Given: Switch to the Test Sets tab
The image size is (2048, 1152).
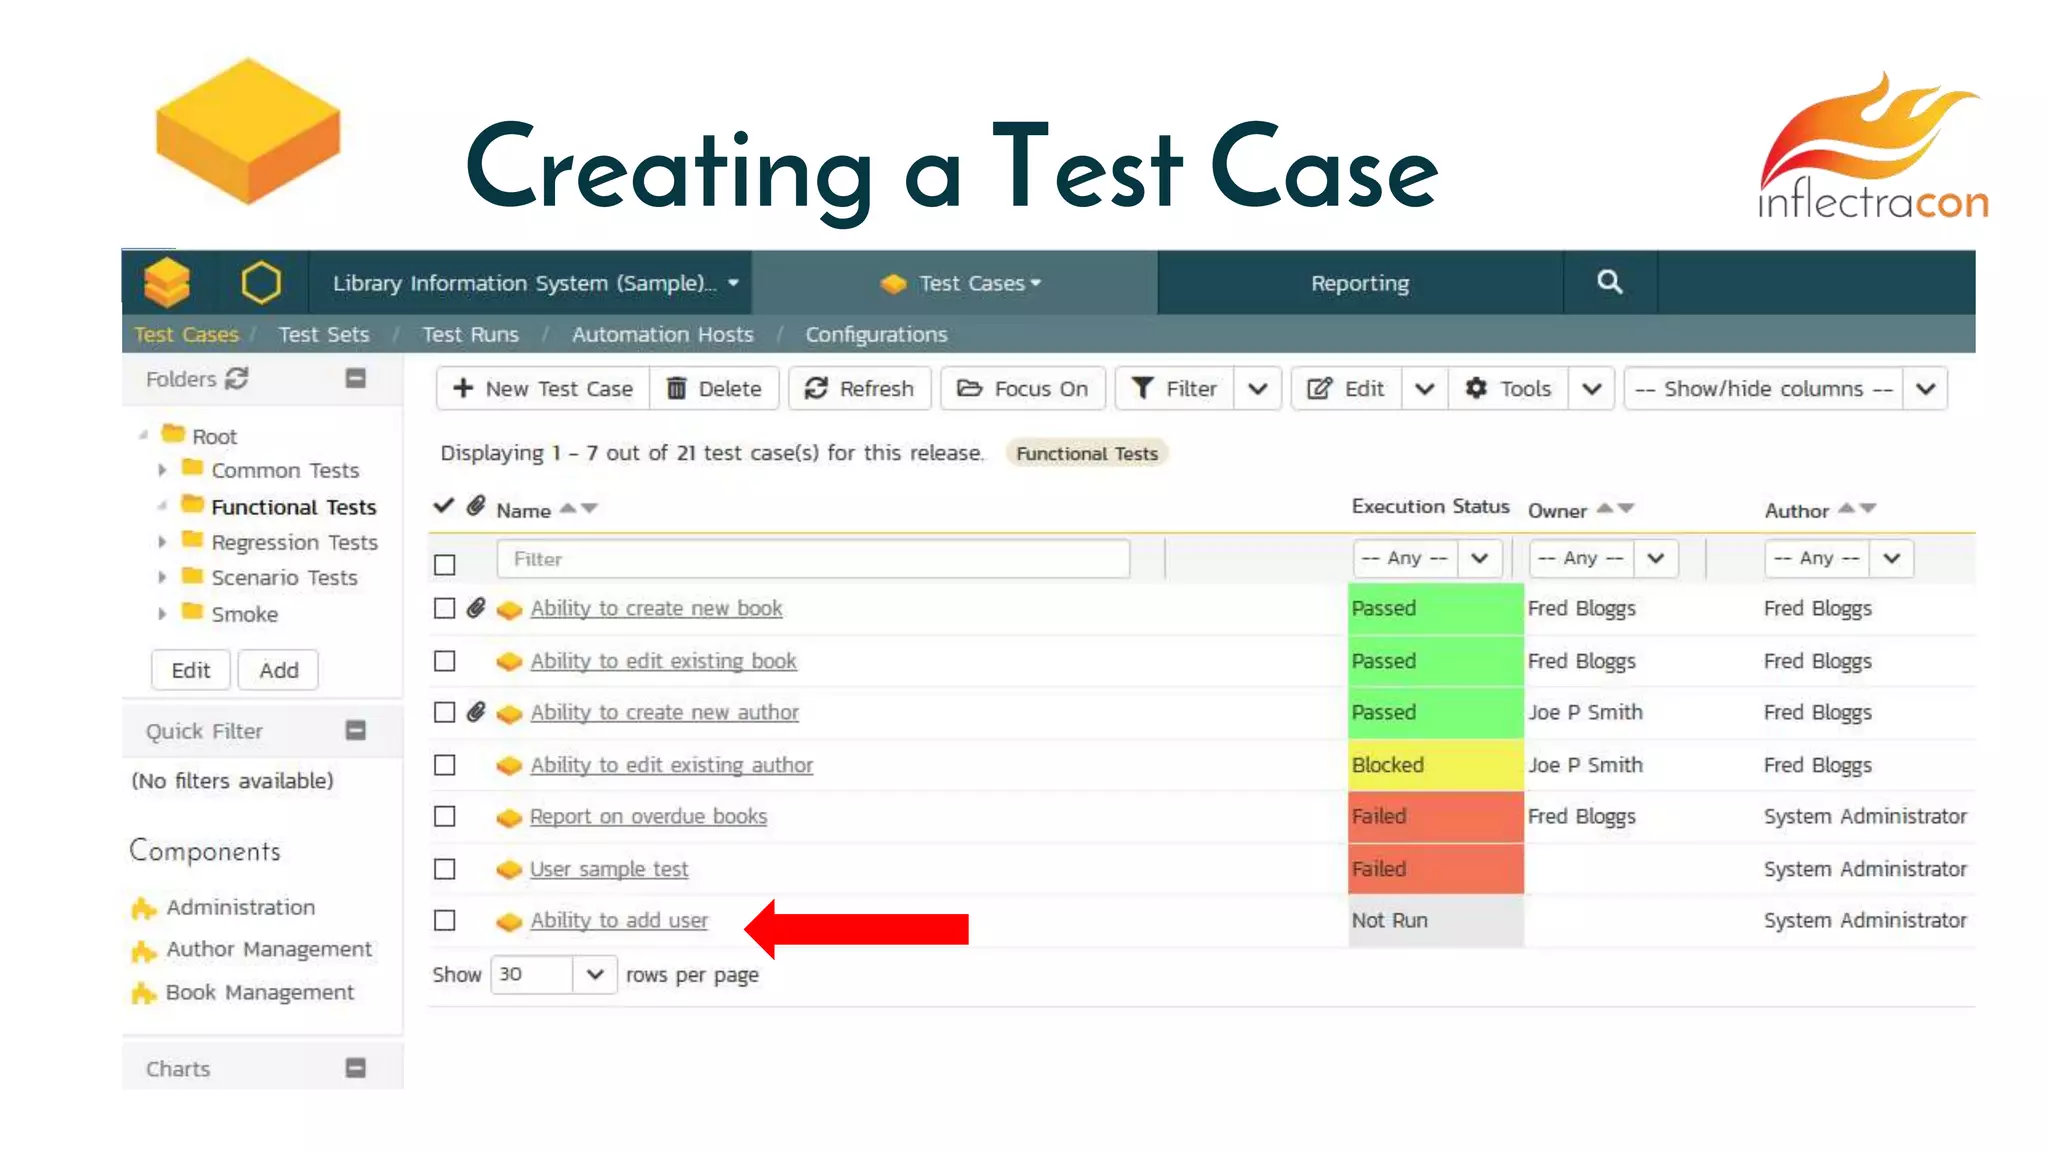Looking at the screenshot, I should pos(324,334).
